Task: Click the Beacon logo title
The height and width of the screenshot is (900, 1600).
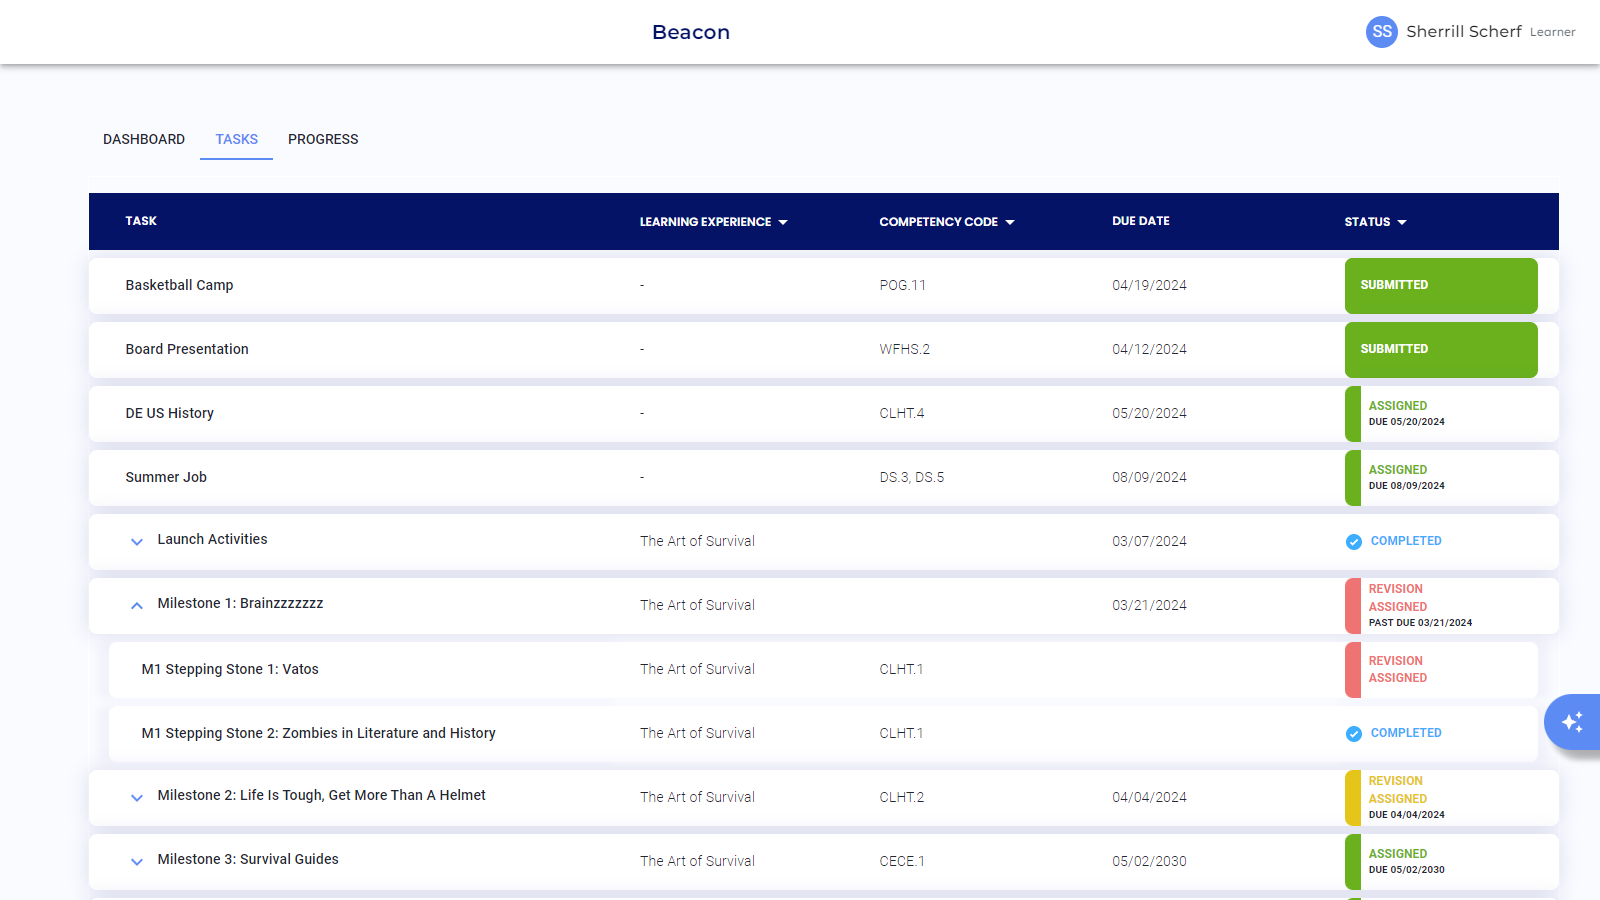Action: (691, 32)
